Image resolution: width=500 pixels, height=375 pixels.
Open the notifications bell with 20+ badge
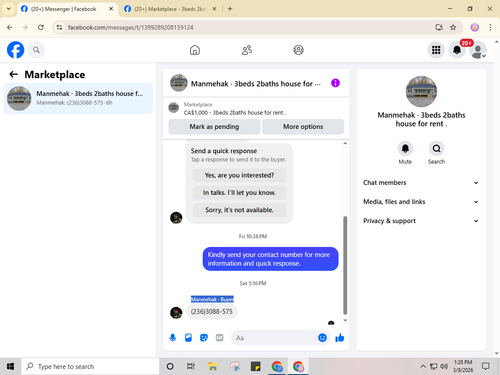click(457, 50)
